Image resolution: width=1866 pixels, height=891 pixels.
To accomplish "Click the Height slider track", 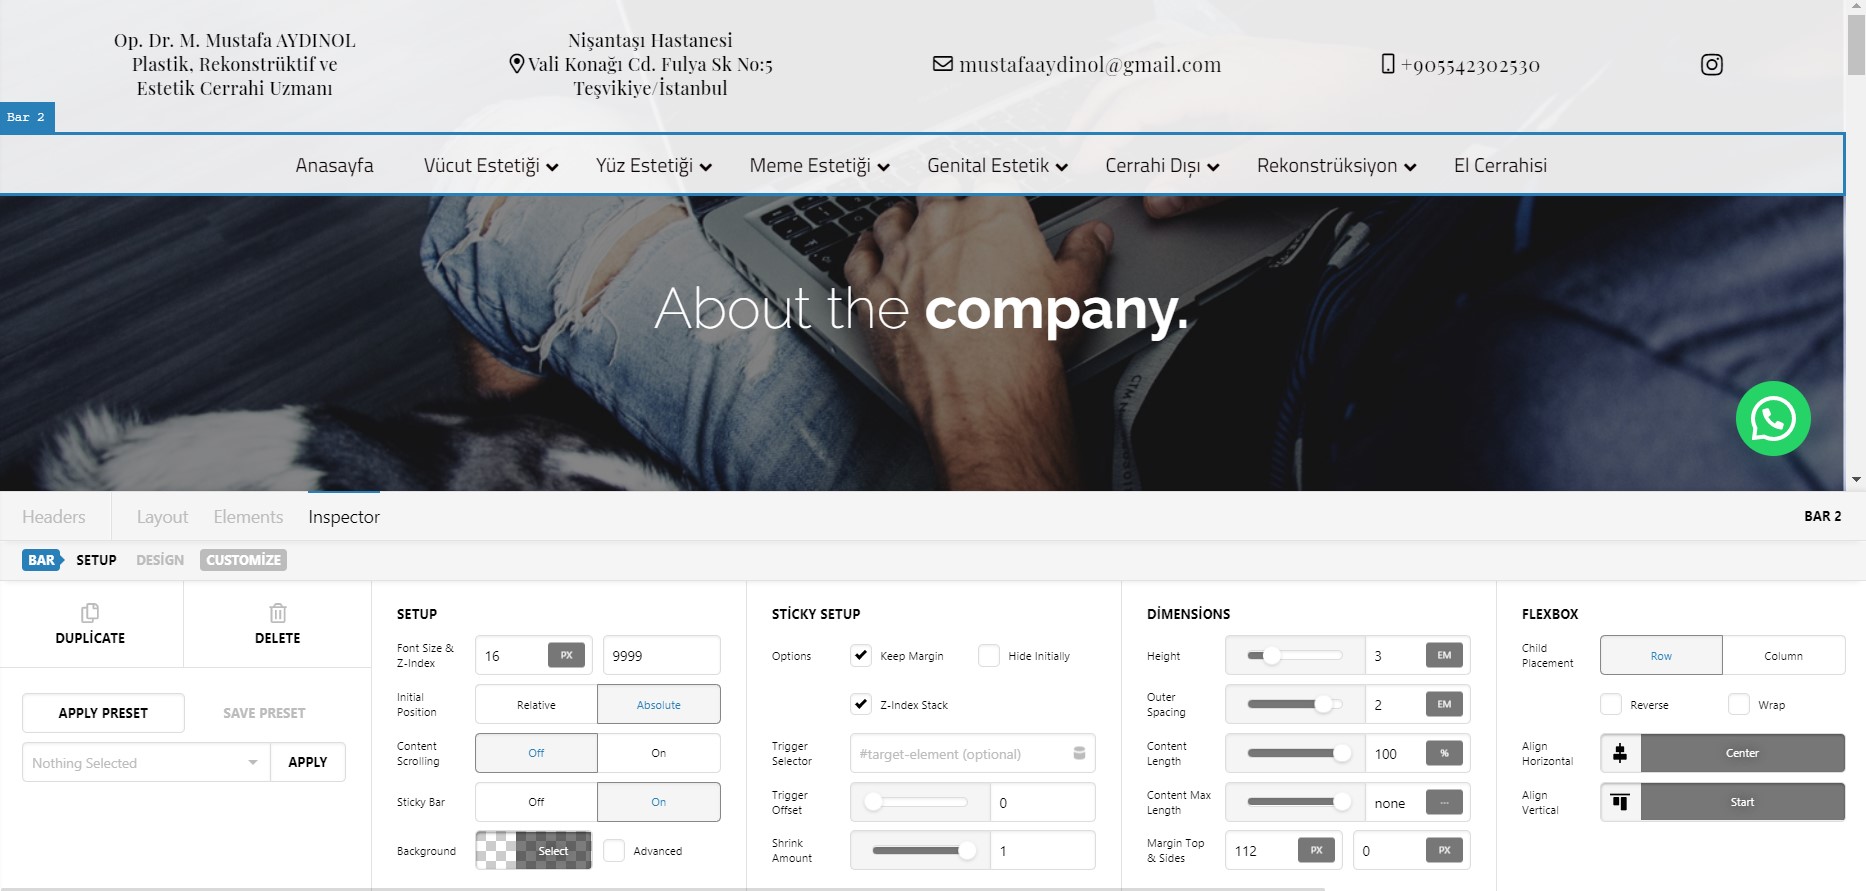I will click(1295, 656).
